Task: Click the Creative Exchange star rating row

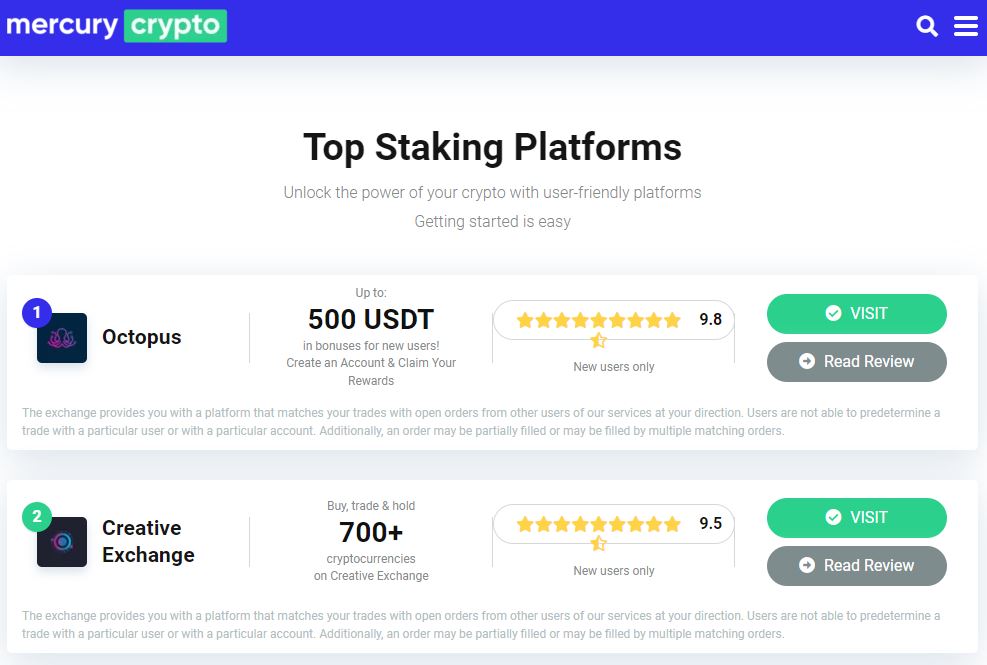Action: [x=599, y=524]
